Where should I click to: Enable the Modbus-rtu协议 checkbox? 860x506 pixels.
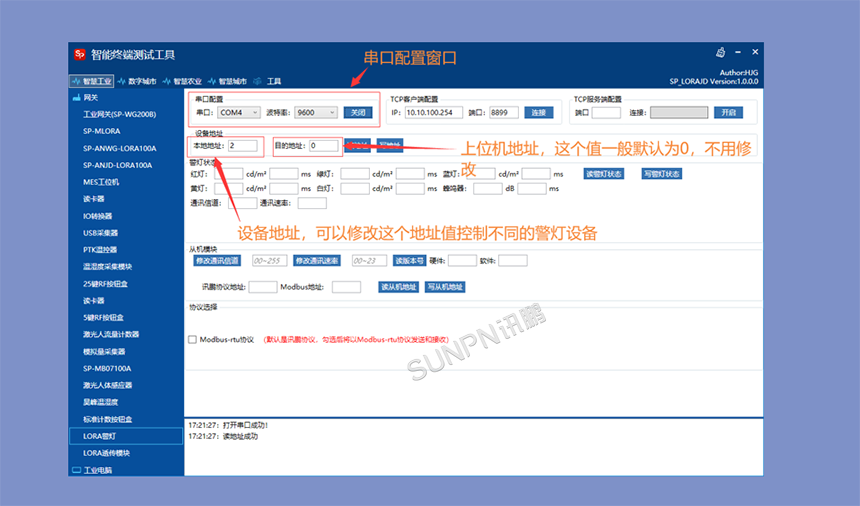(x=193, y=339)
